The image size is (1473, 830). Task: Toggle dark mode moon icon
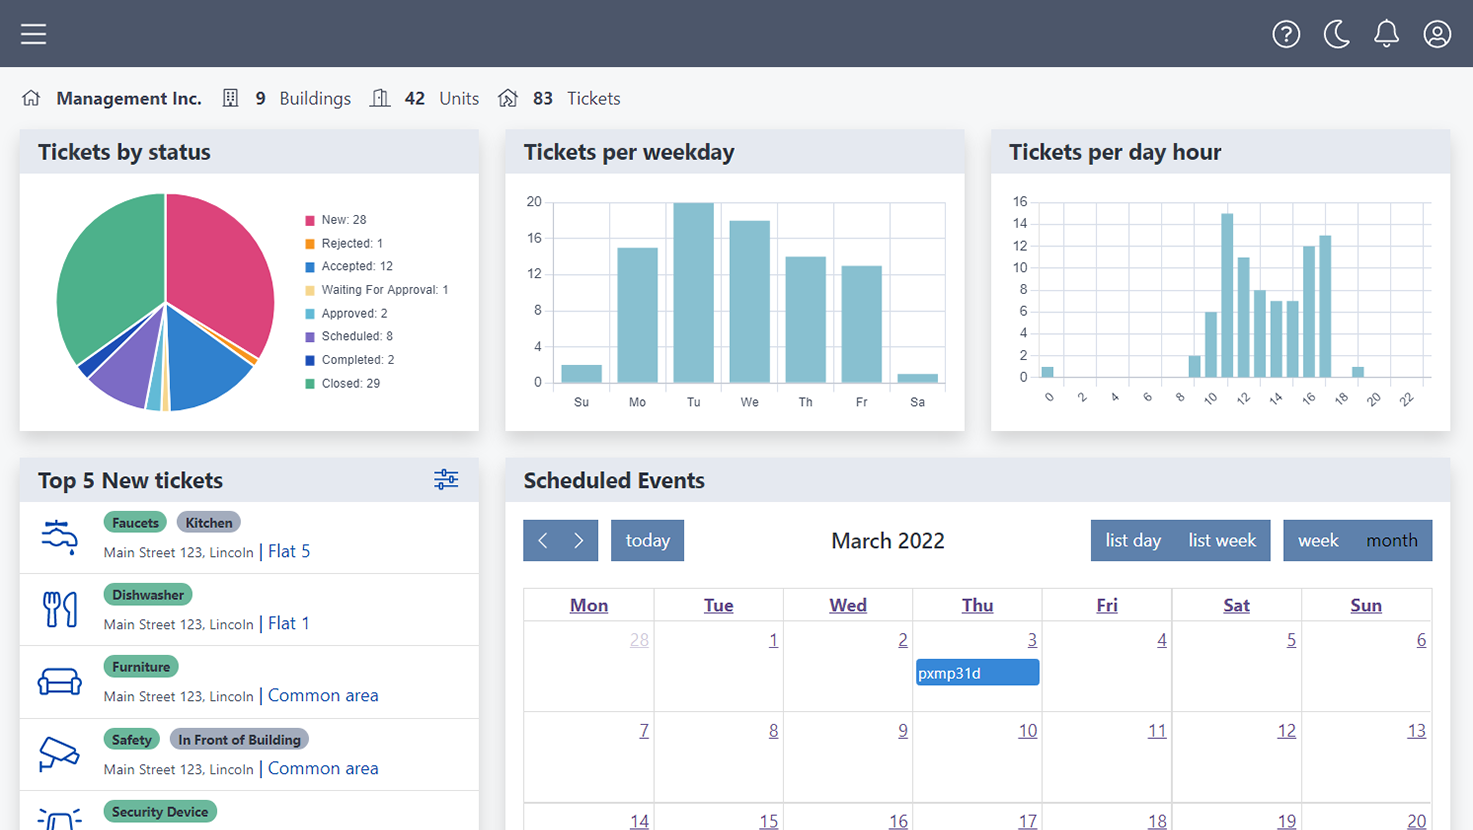(x=1336, y=34)
